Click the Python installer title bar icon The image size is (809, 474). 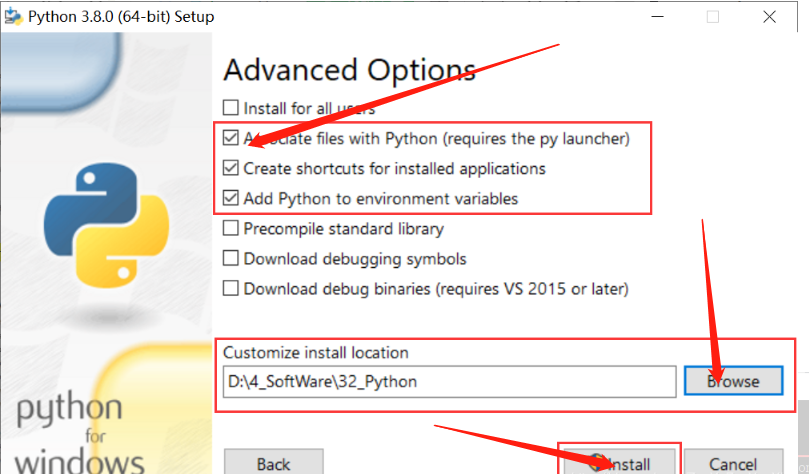click(14, 17)
